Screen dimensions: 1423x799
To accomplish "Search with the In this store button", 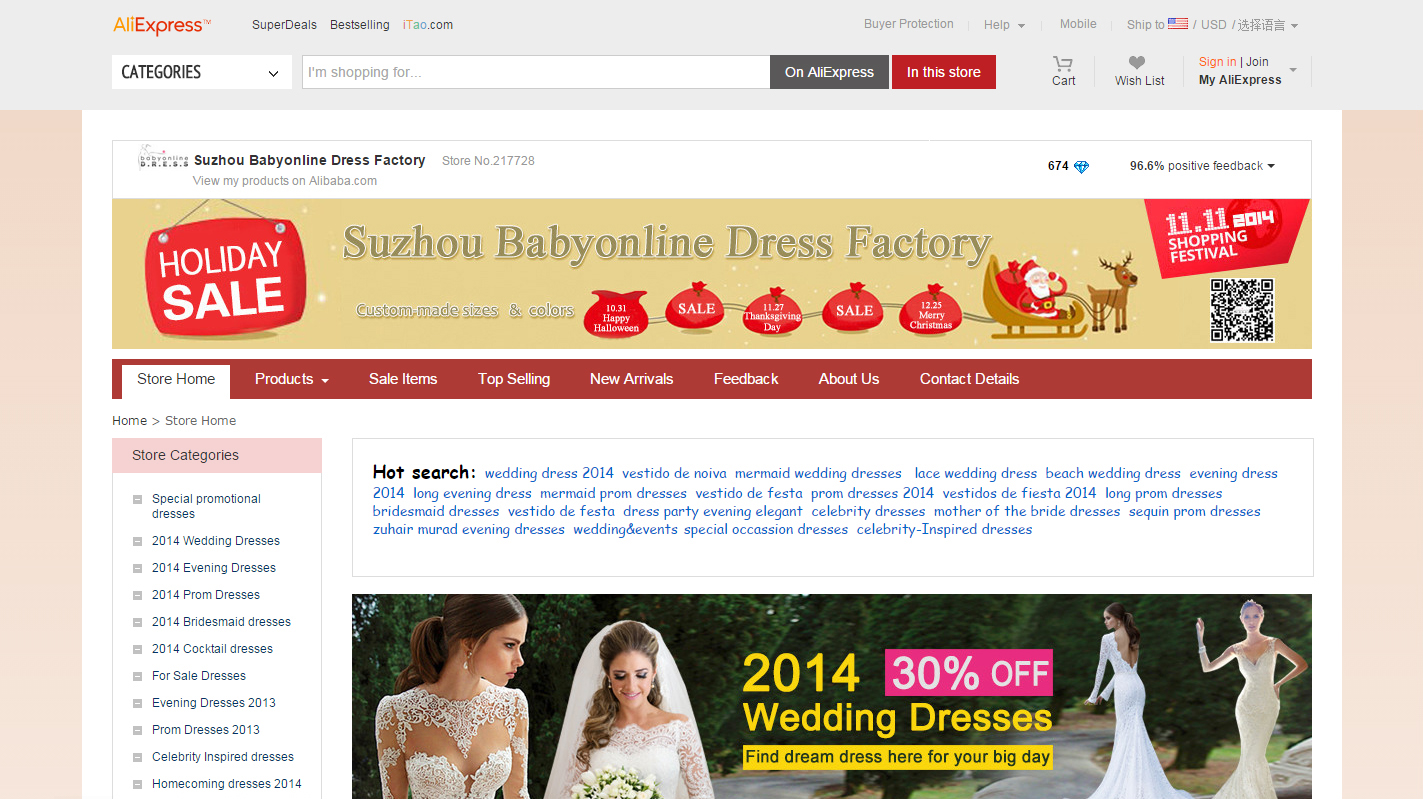I will (x=943, y=72).
